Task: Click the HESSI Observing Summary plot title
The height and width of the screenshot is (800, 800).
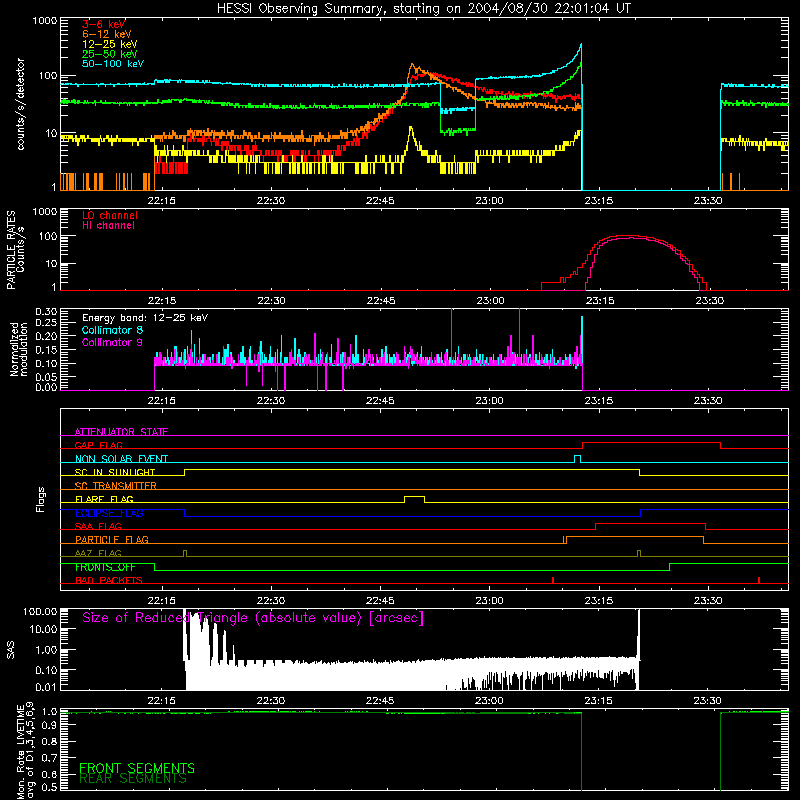Action: (424, 9)
